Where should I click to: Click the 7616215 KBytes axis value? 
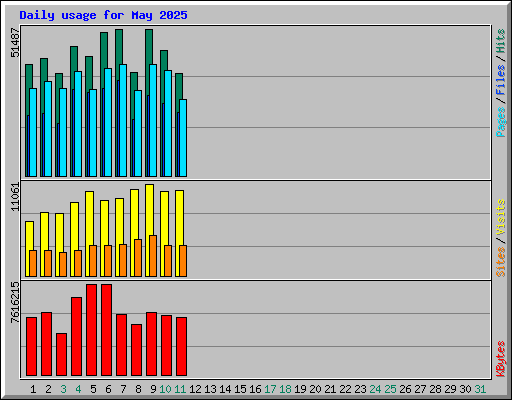15,303
